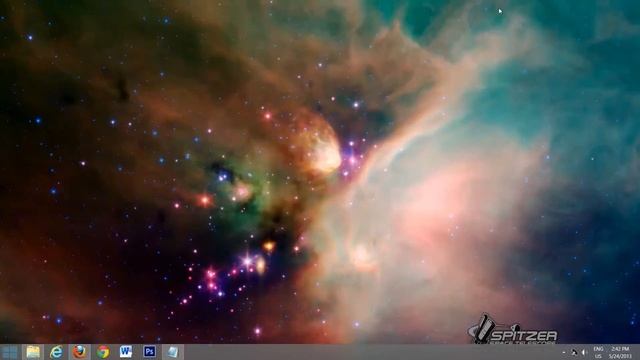Open the clock showing 2:42 PM

pyautogui.click(x=620, y=352)
